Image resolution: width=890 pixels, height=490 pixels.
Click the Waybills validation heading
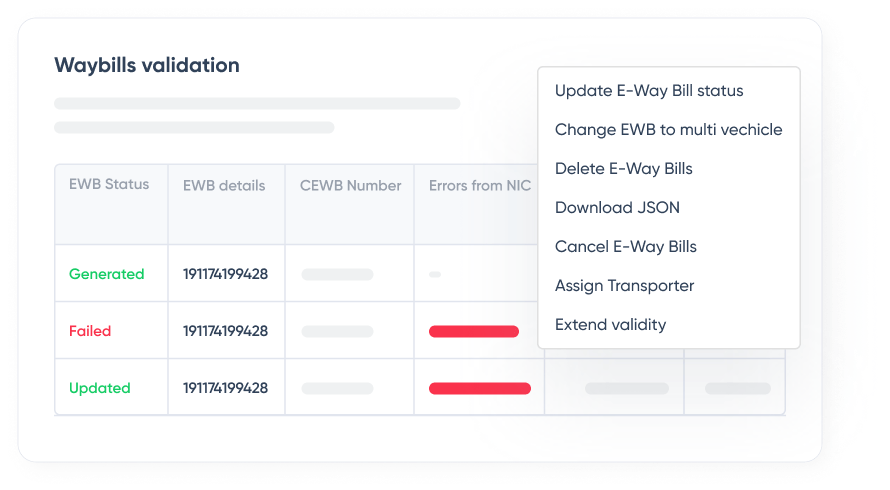(147, 66)
